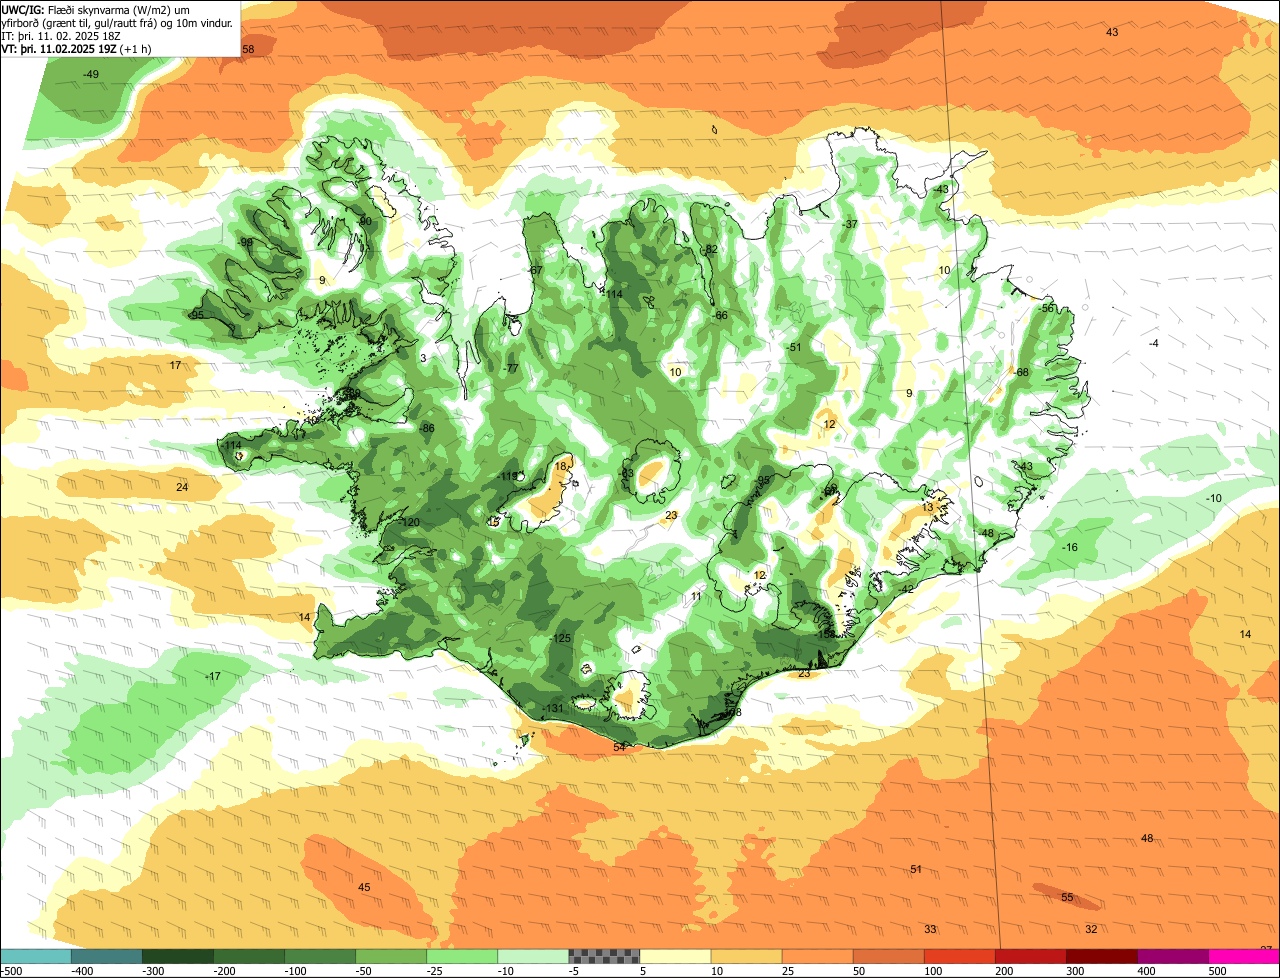
Task: Click the '55' value in the southeast sea
Action: [x=1067, y=897]
